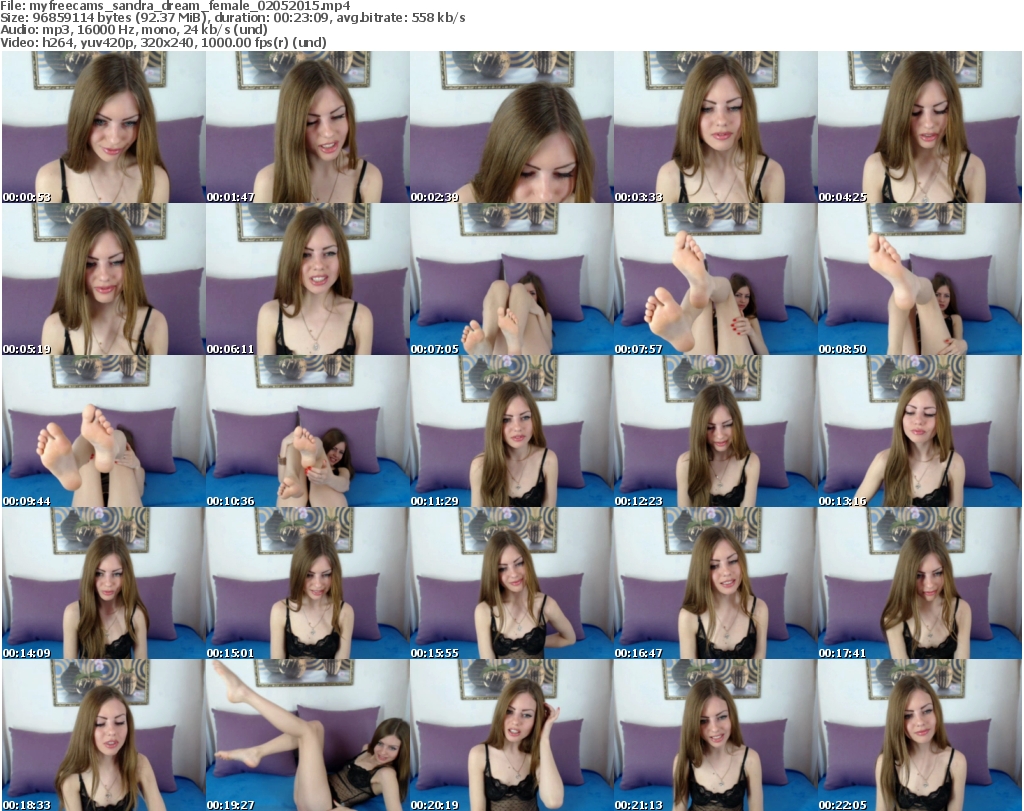Select the thumbnail stamped 00:15:55
This screenshot has height=811, width=1024.
tap(511, 583)
